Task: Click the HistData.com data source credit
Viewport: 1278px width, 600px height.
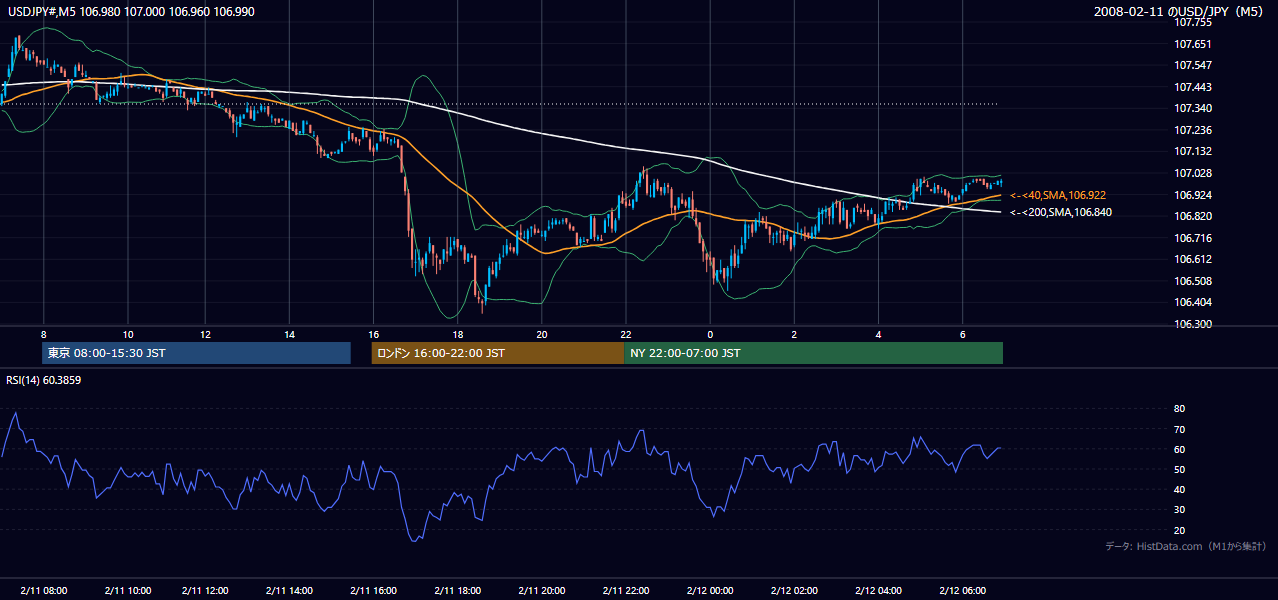Action: tap(1185, 546)
